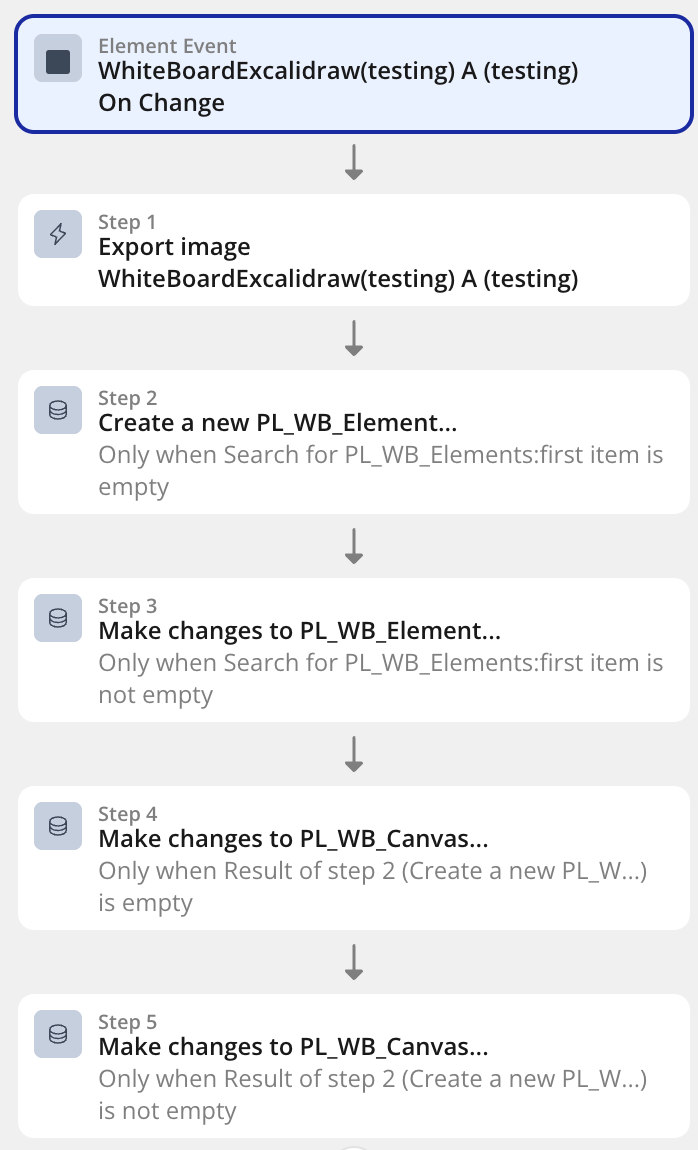
Task: Click arrow between Element Event and Step 1
Action: pos(354,162)
